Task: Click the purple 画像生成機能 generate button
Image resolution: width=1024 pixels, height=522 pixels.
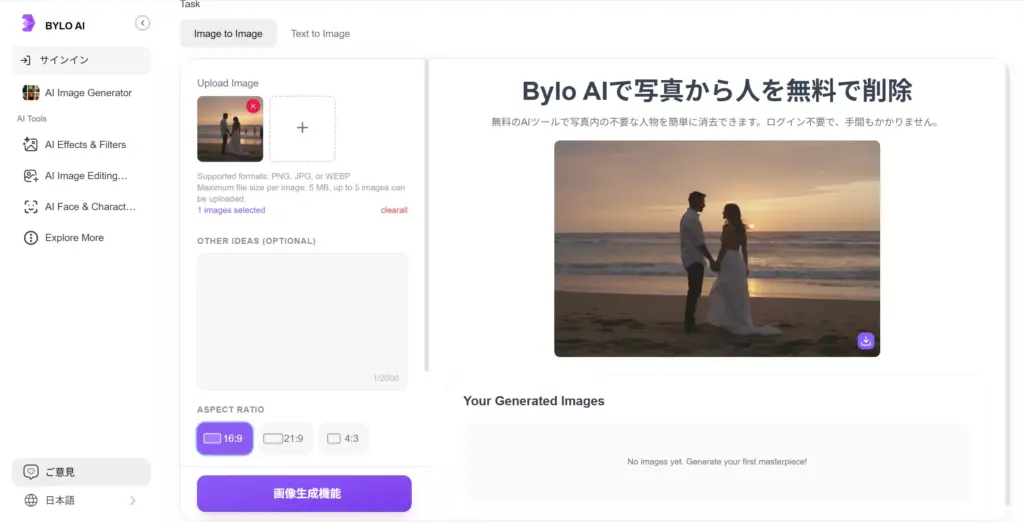Action: point(304,493)
